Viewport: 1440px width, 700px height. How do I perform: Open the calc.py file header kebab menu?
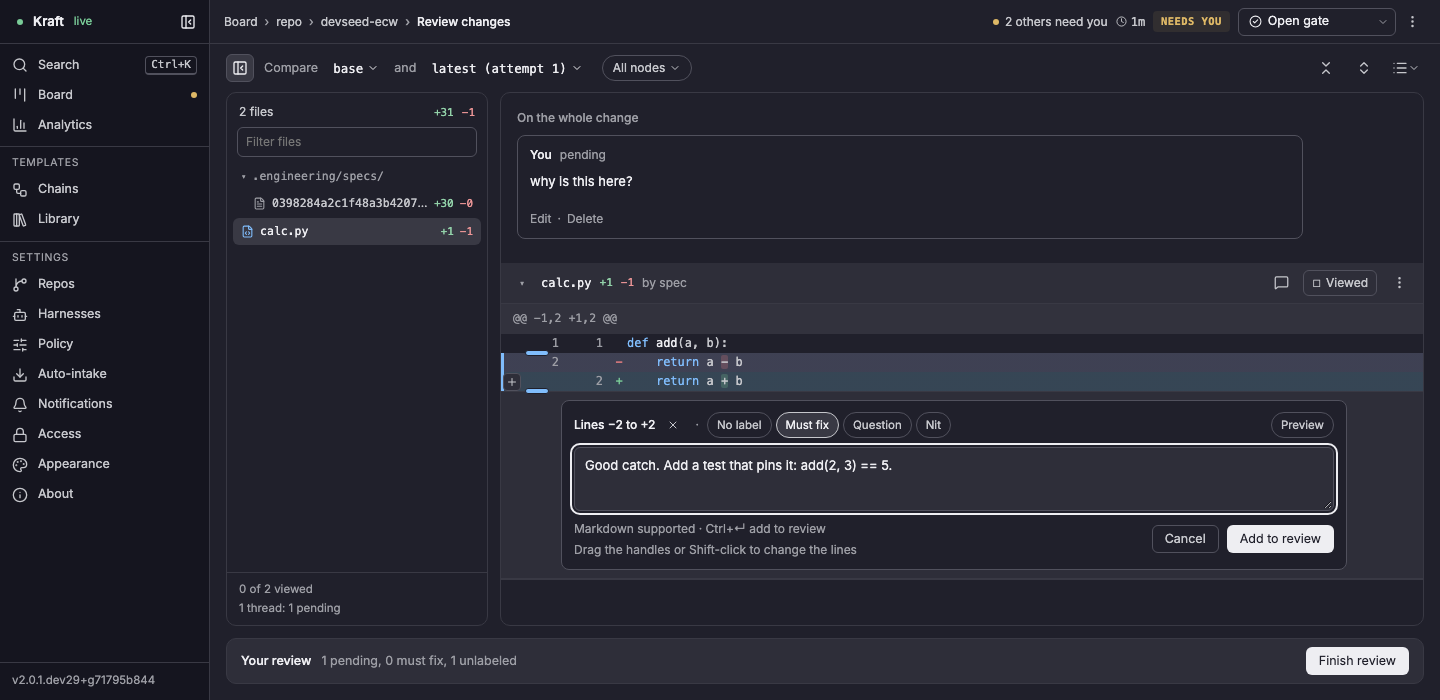(x=1400, y=283)
